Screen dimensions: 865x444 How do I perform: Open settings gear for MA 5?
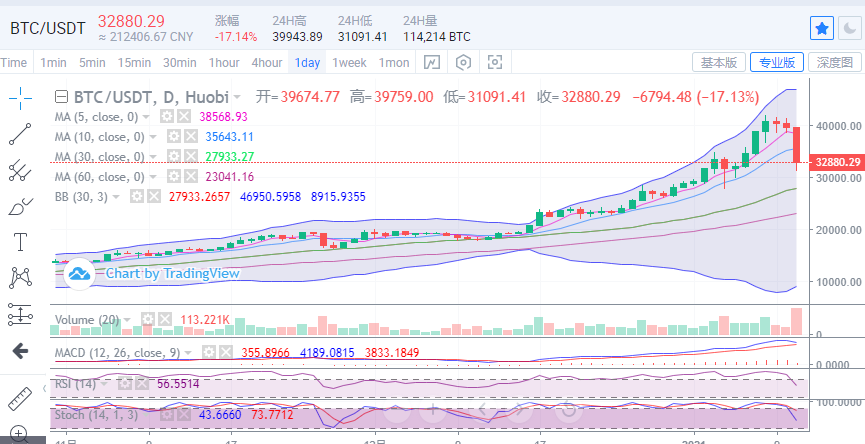click(167, 116)
